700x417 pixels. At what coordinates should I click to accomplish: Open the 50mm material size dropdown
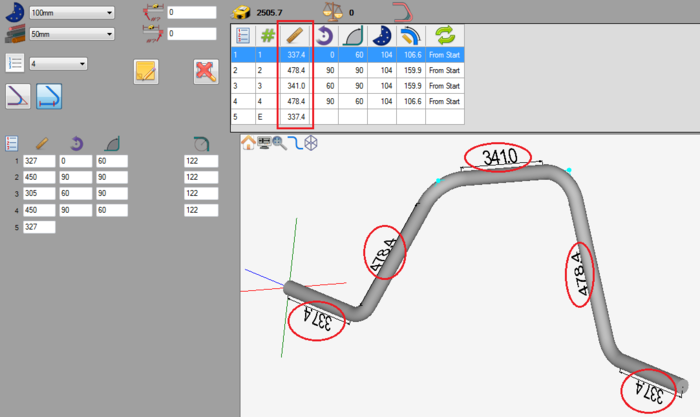pos(72,34)
